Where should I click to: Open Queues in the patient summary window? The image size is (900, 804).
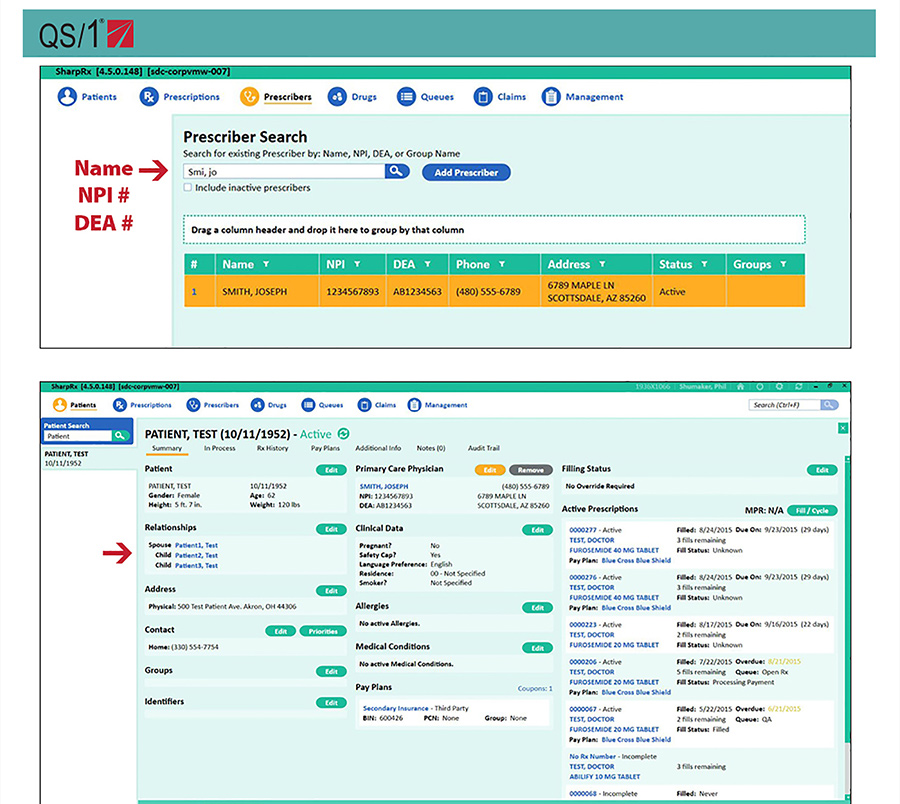tap(323, 405)
